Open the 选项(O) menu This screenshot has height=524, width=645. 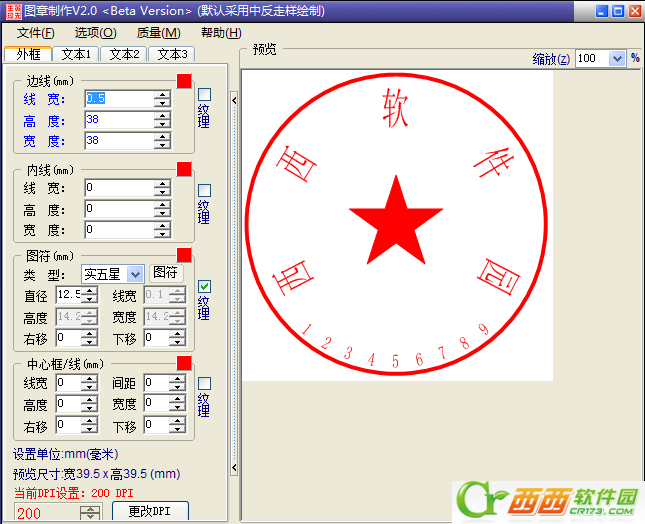95,33
